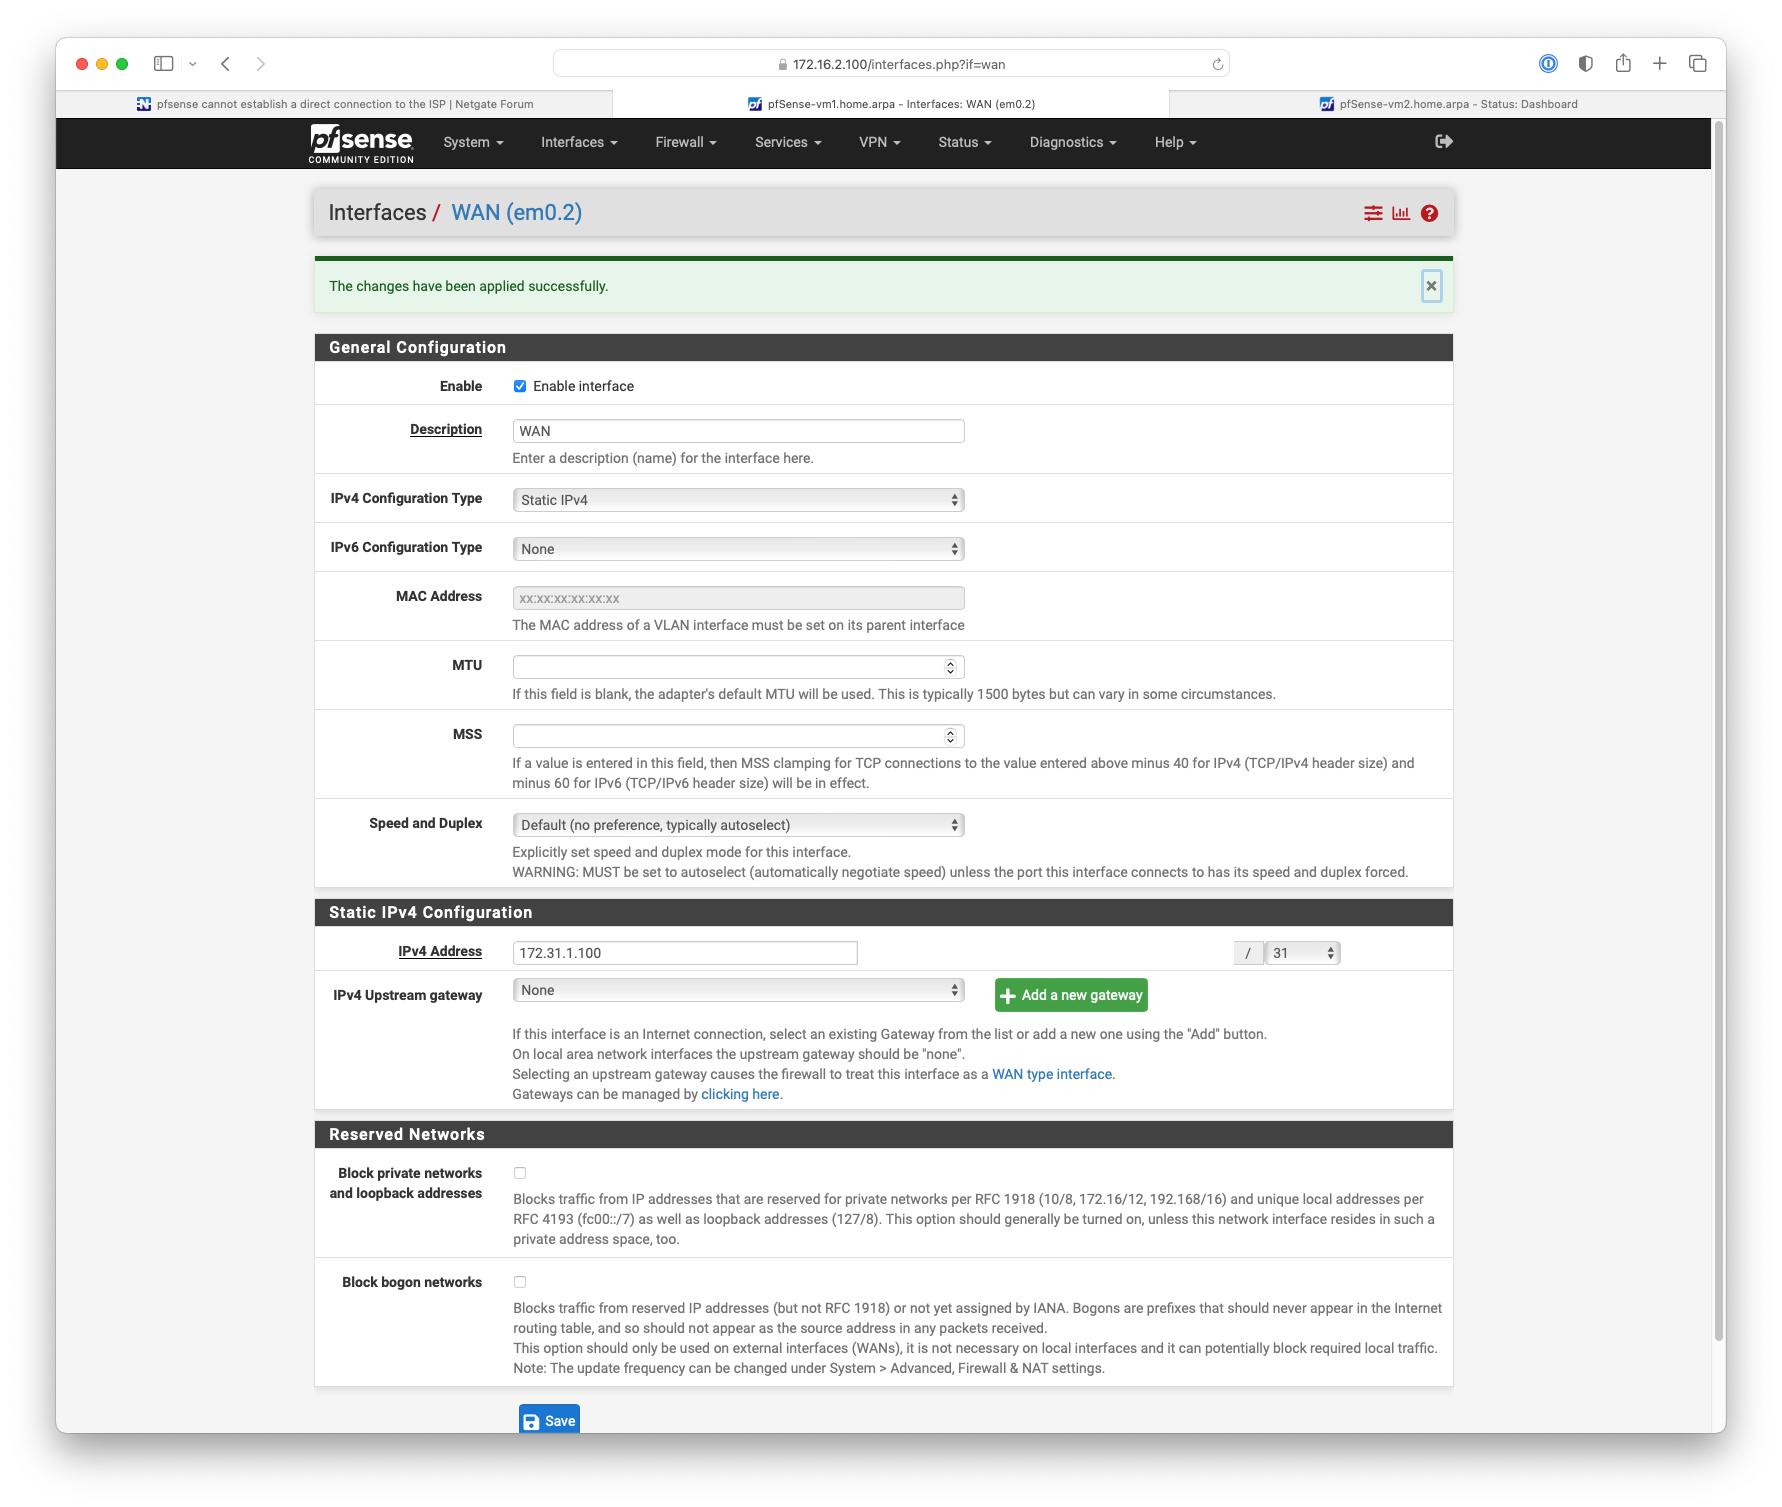1782x1507 pixels.
Task: Click the Save button
Action: (x=549, y=1420)
